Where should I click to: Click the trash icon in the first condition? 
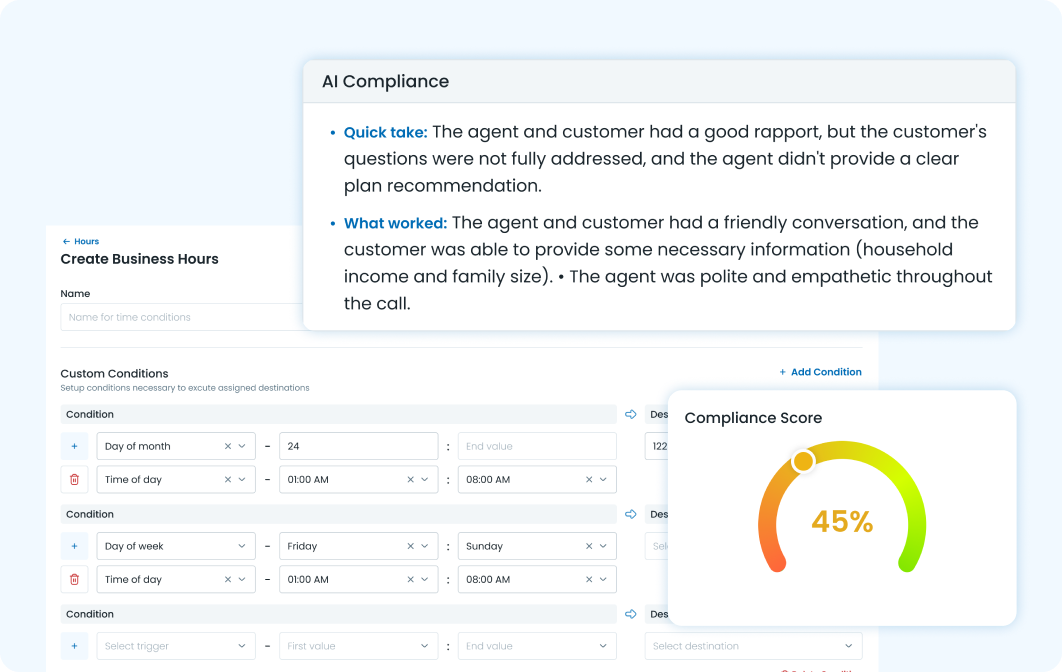click(x=74, y=480)
